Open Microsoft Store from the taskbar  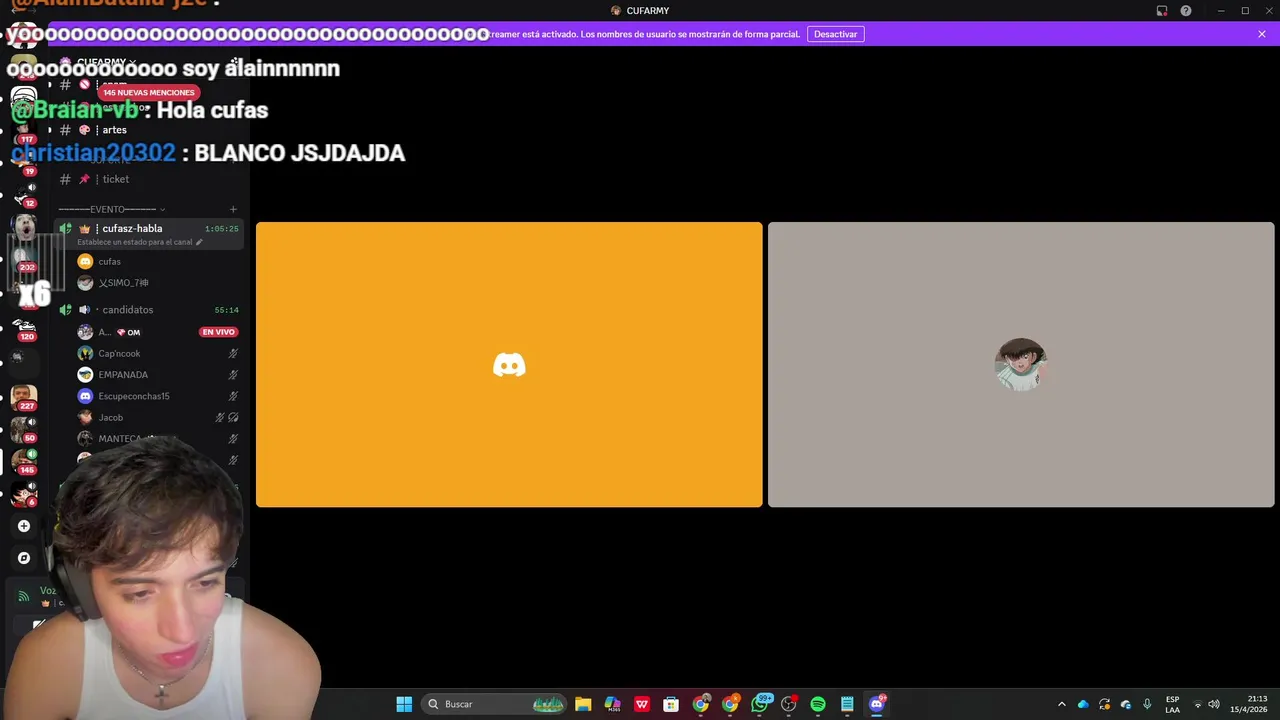[x=671, y=704]
